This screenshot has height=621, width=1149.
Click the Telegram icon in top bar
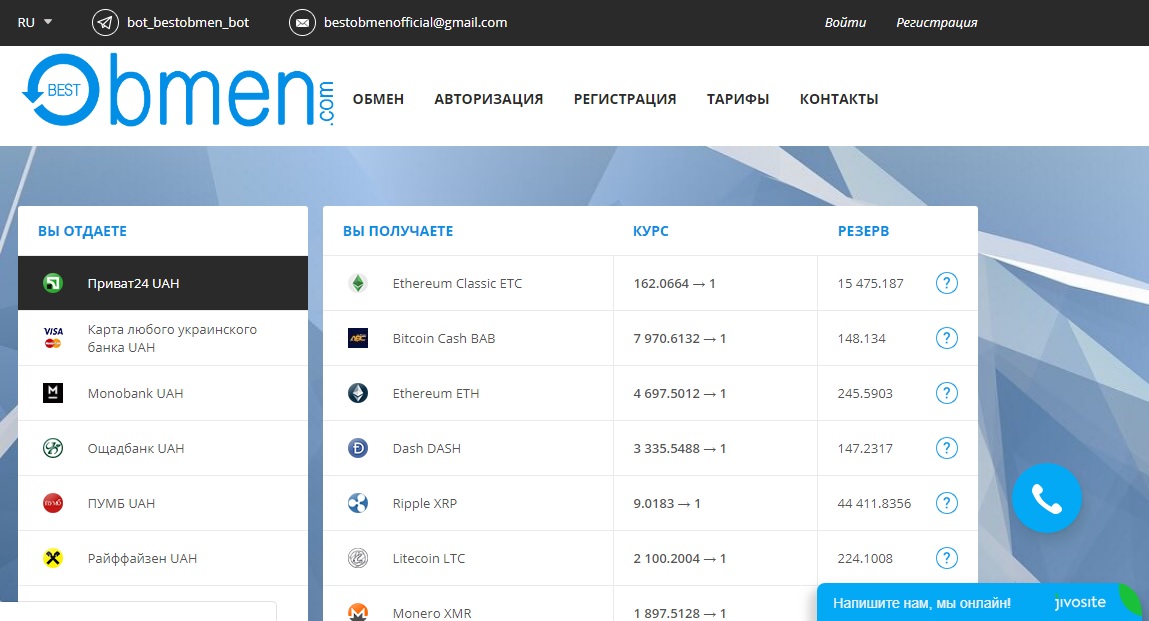point(105,22)
